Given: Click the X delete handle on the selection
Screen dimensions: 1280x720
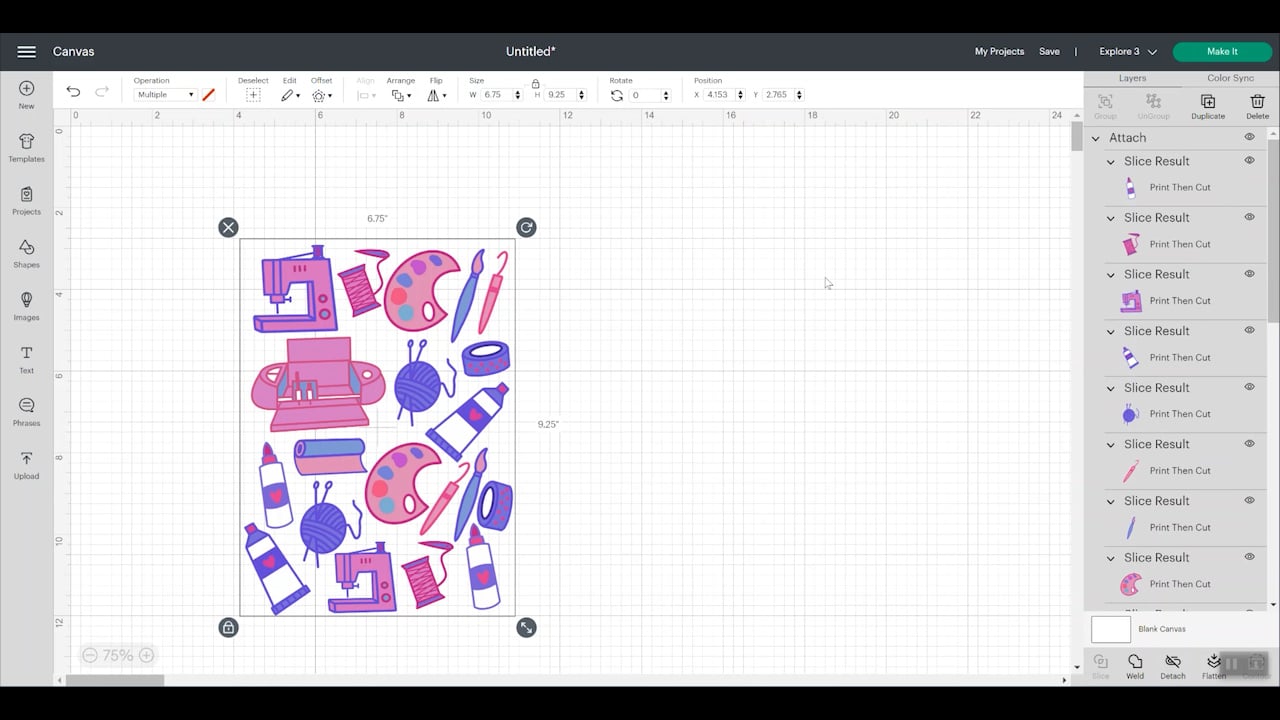Looking at the screenshot, I should (x=228, y=227).
